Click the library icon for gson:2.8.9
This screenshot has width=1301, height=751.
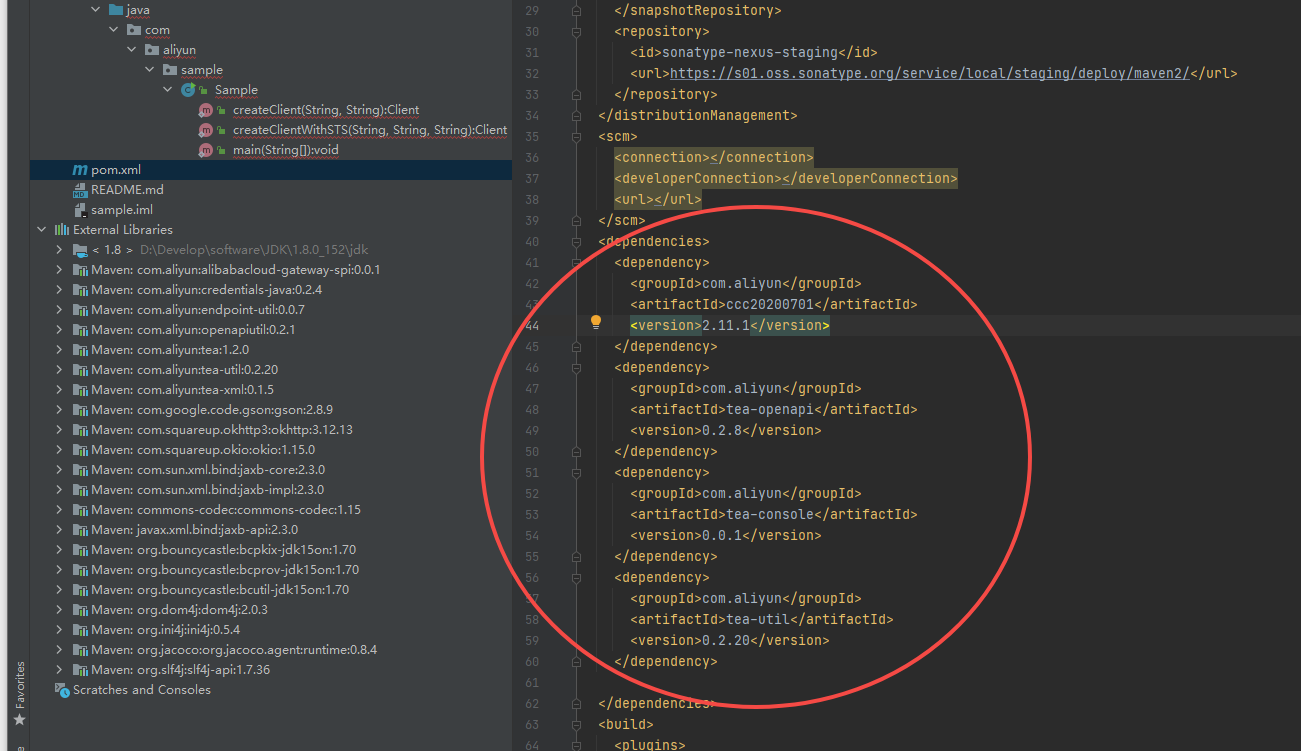80,410
